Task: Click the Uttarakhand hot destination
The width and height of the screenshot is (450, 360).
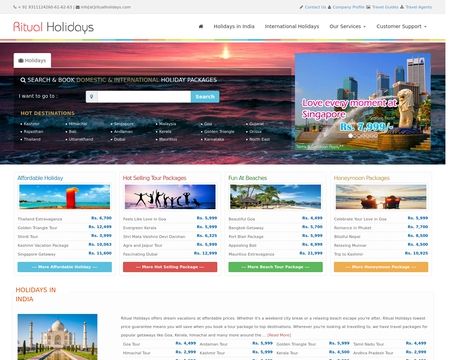Action: (x=81, y=139)
